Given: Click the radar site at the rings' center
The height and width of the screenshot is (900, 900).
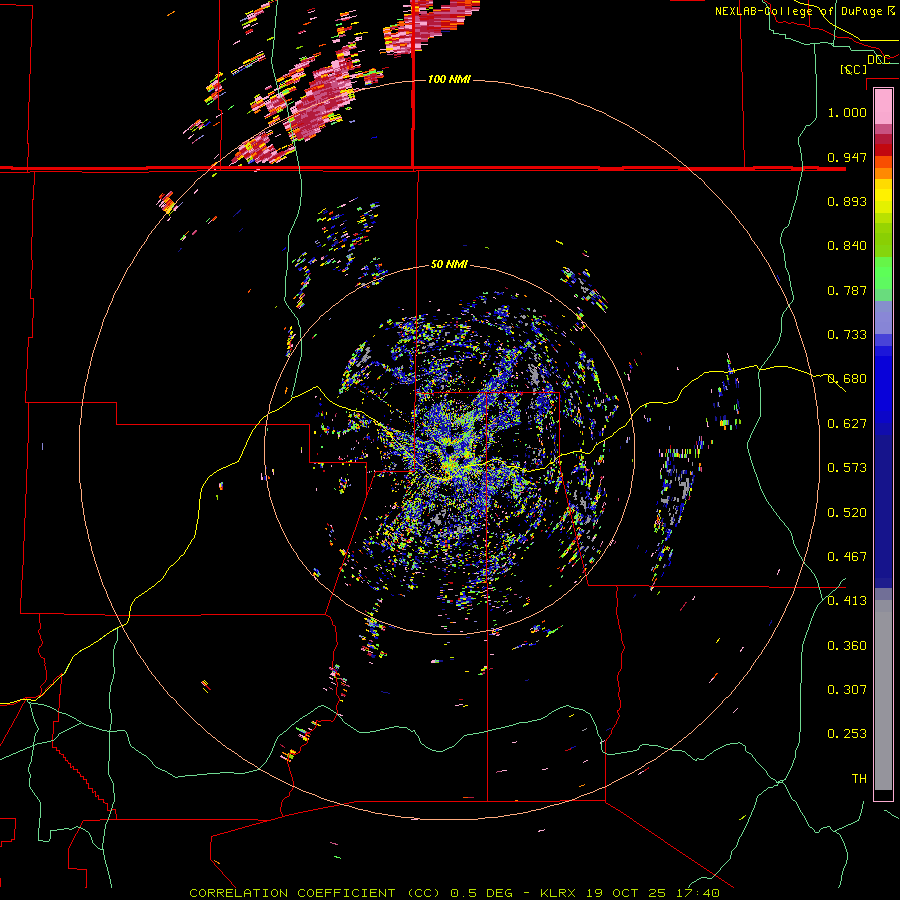Looking at the screenshot, I should tap(449, 449).
